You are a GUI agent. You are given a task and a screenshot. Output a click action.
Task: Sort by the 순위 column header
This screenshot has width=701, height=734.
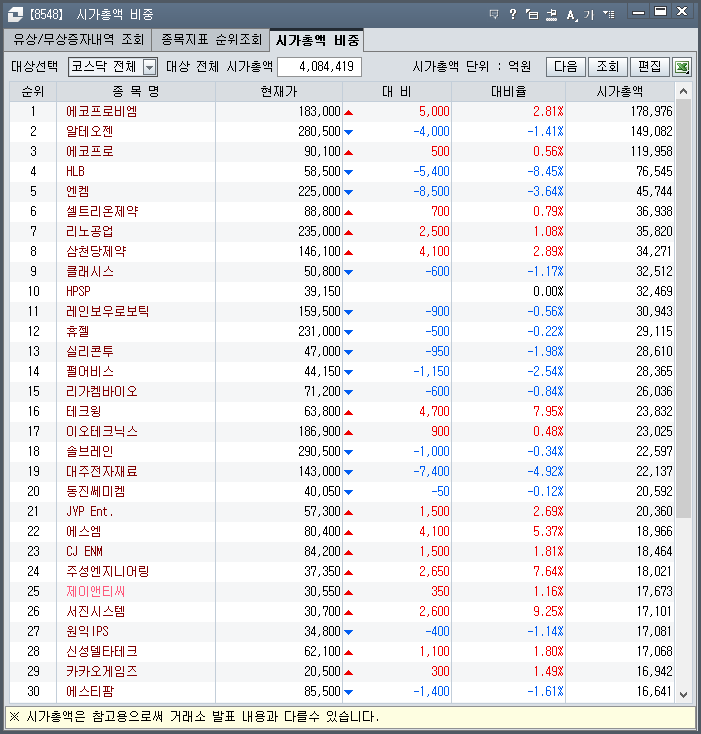pos(33,91)
